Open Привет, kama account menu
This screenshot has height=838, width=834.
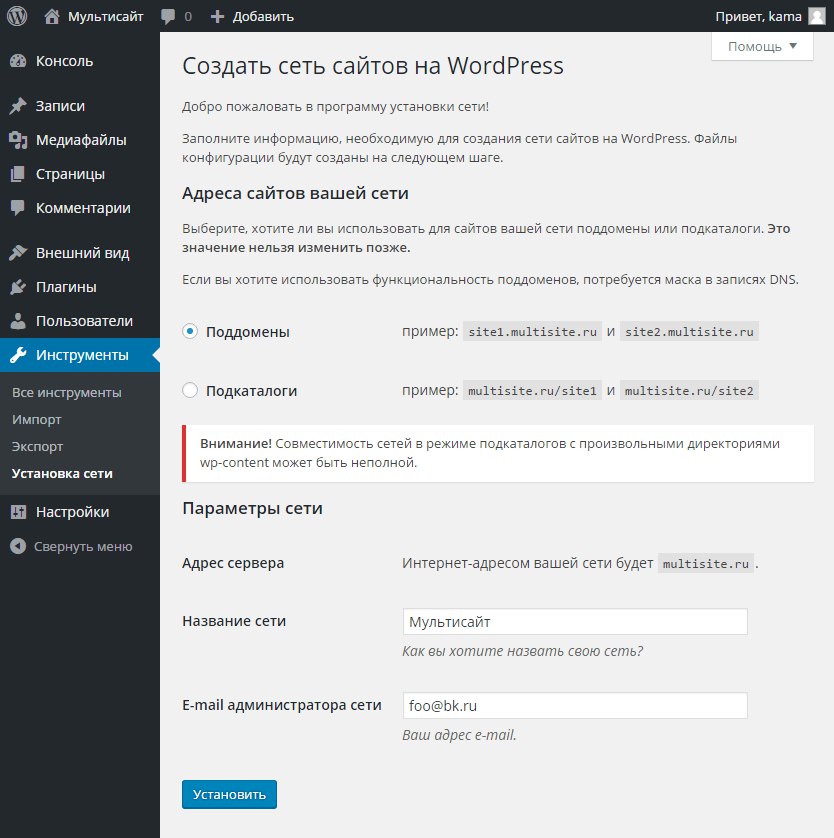pos(770,17)
